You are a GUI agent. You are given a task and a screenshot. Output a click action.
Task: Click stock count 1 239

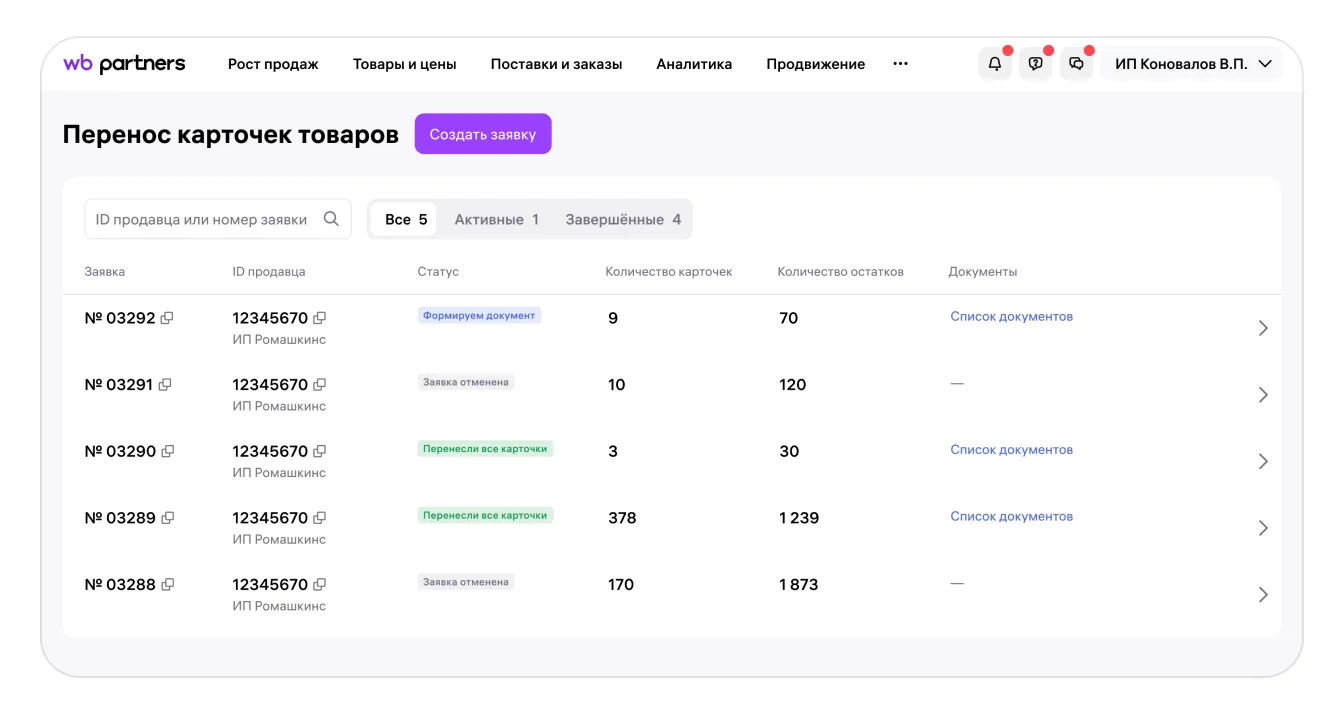coord(799,518)
